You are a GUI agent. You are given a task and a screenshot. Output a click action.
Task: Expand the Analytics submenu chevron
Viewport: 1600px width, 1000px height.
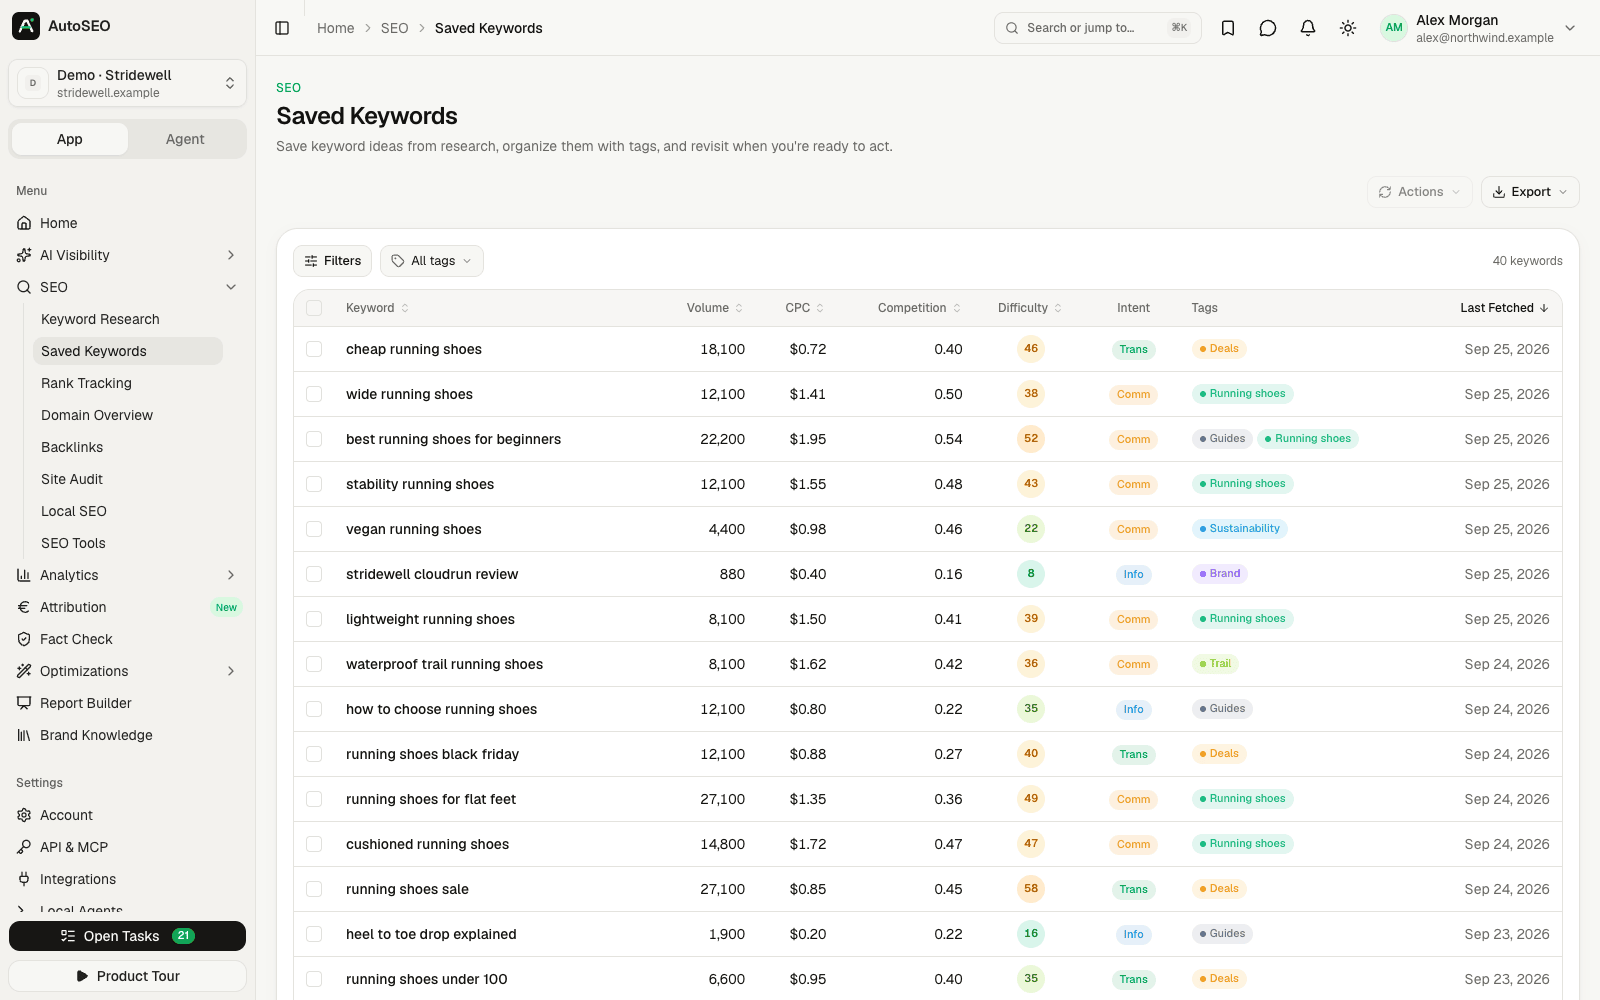click(231, 575)
